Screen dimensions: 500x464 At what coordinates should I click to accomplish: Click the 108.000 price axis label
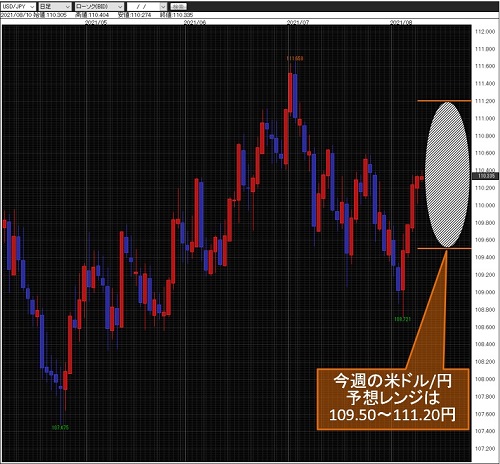click(485, 379)
